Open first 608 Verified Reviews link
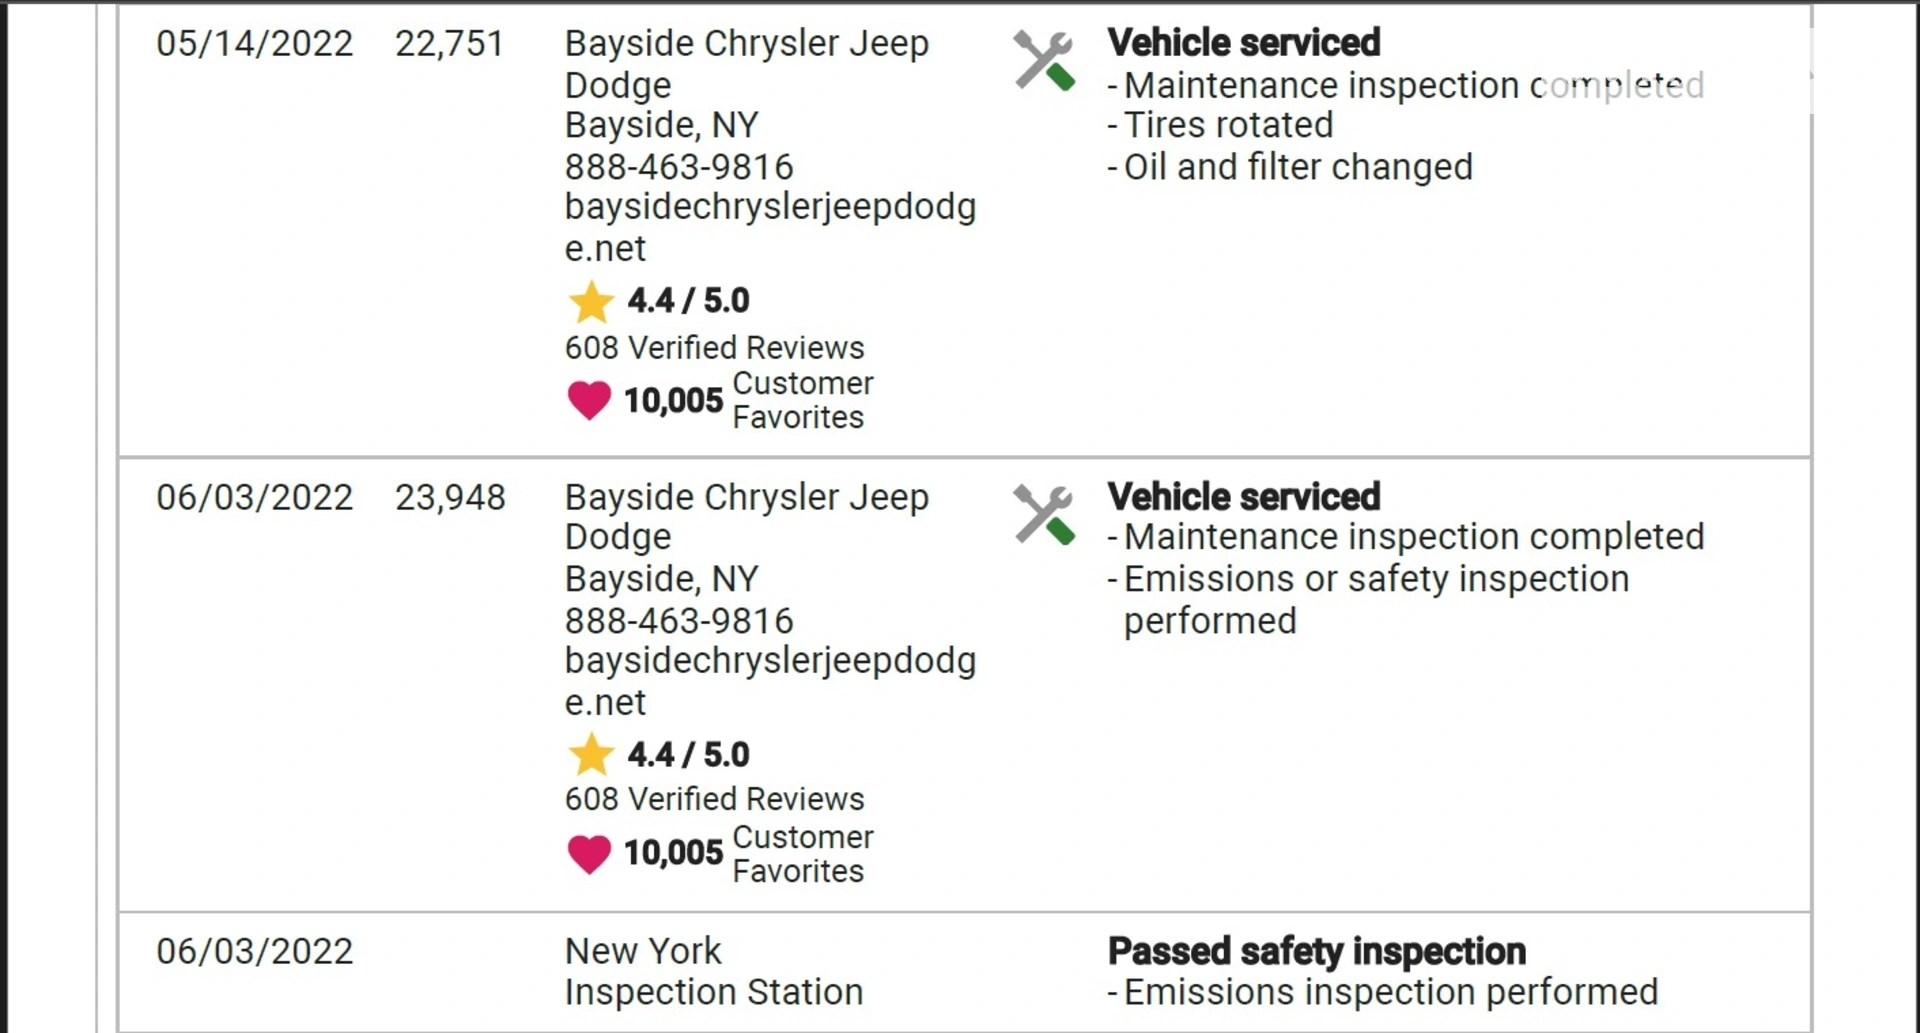Viewport: 1920px width, 1033px height. coord(714,347)
